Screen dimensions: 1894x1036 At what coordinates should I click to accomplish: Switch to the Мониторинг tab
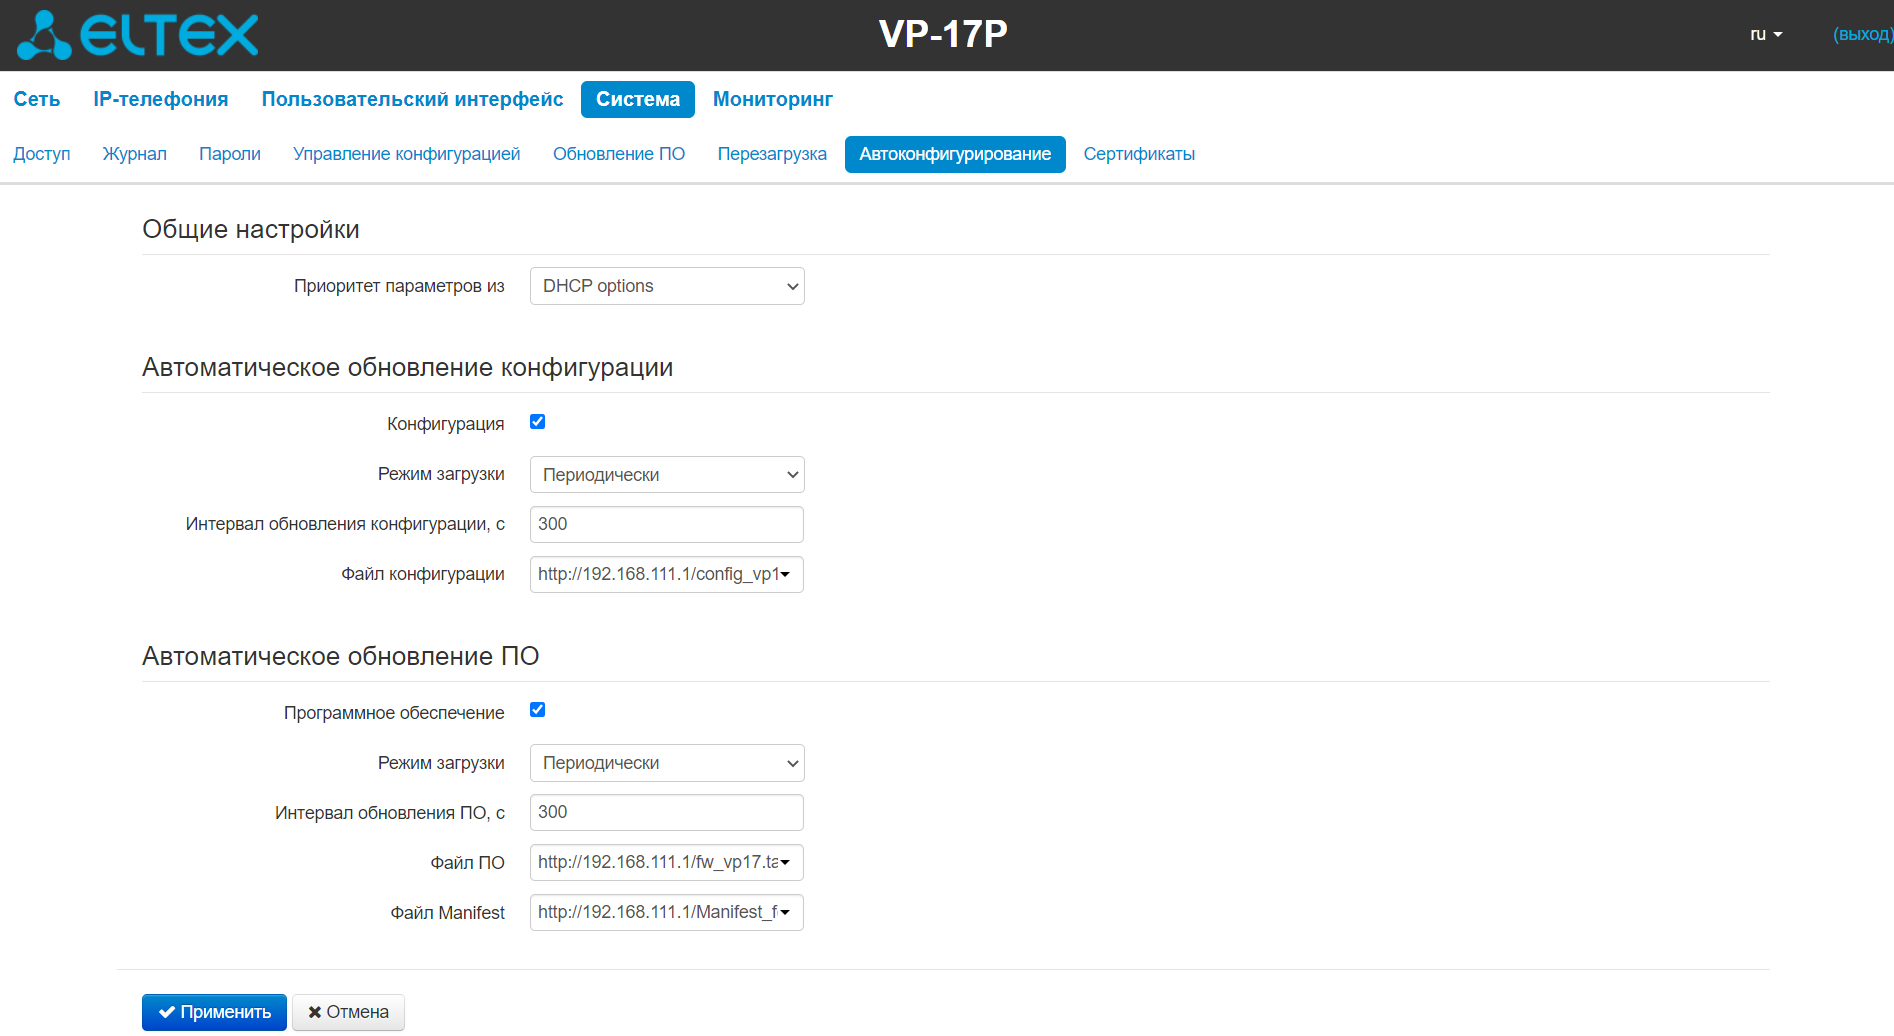[x=773, y=99]
